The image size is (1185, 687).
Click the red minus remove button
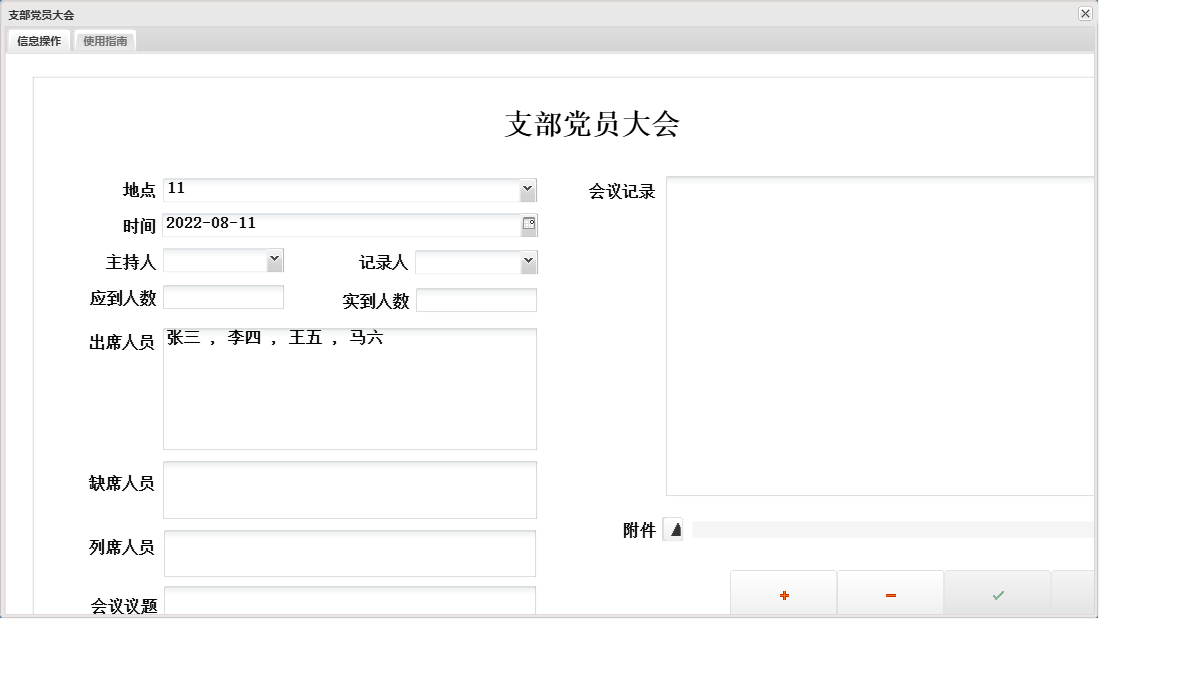pyautogui.click(x=890, y=595)
